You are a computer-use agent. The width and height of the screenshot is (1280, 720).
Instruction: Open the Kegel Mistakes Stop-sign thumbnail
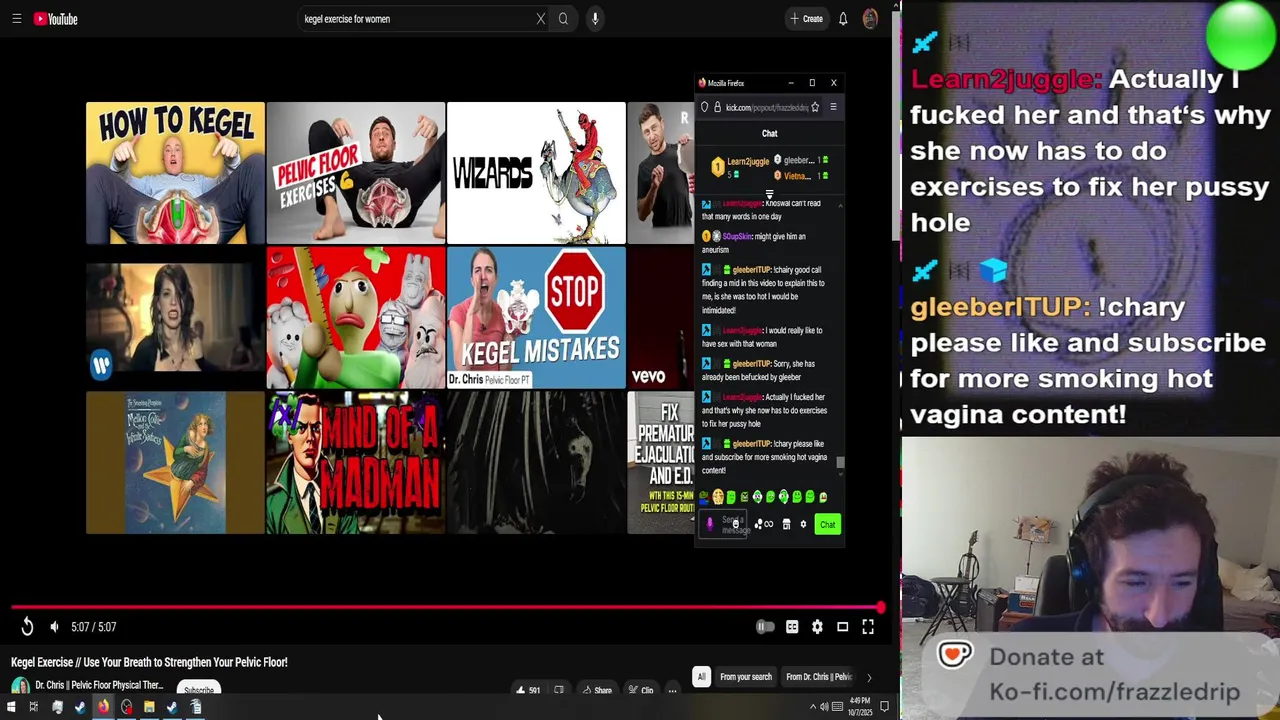pyautogui.click(x=536, y=318)
